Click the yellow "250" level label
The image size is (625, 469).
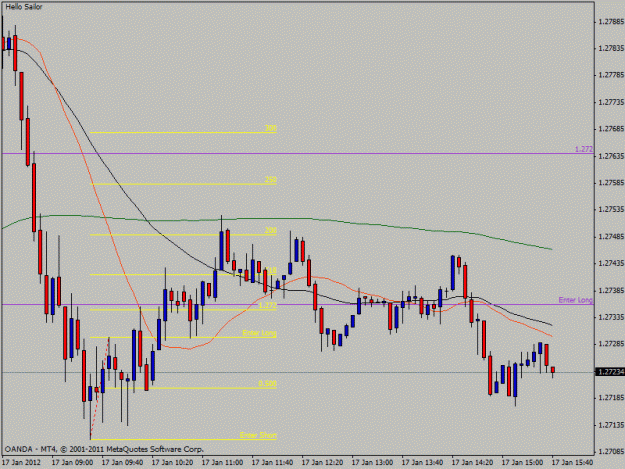pos(271,180)
